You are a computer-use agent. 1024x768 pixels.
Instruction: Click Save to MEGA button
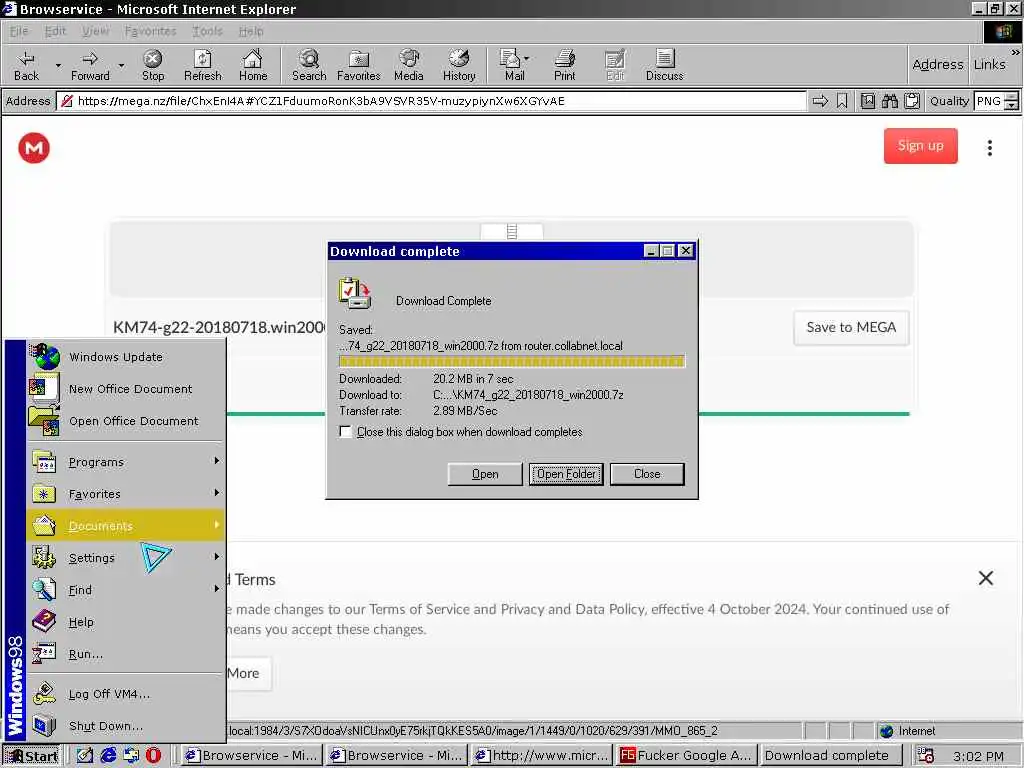851,327
